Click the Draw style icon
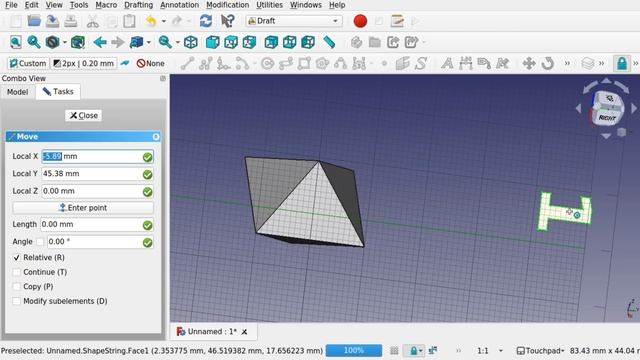The width and height of the screenshot is (640, 360). click(52, 42)
